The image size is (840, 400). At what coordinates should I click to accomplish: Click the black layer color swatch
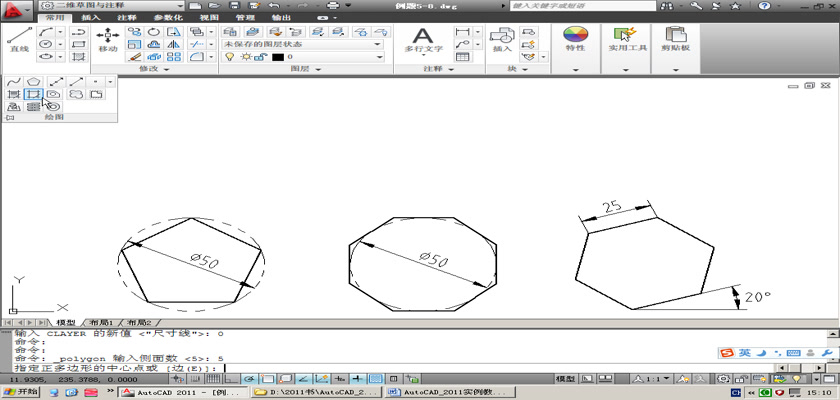point(277,57)
